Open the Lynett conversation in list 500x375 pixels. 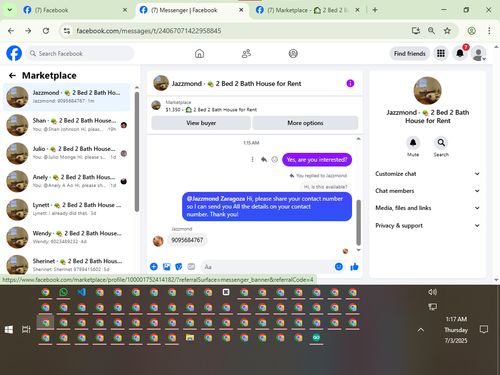(67, 209)
